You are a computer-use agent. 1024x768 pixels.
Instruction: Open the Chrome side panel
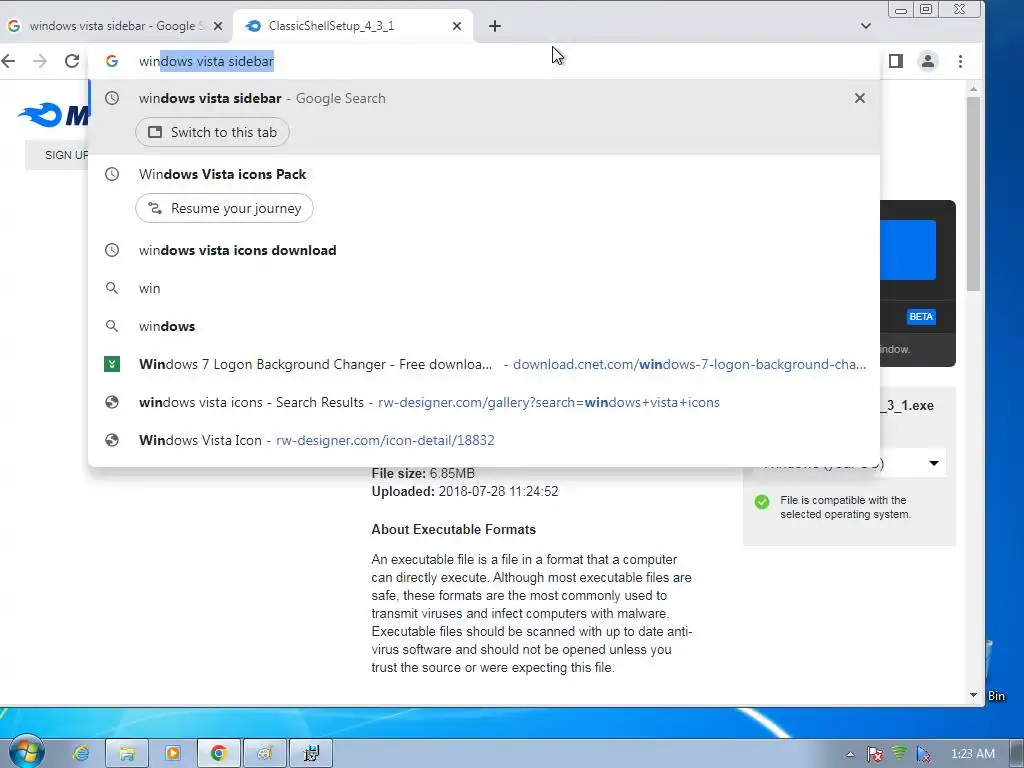point(895,61)
